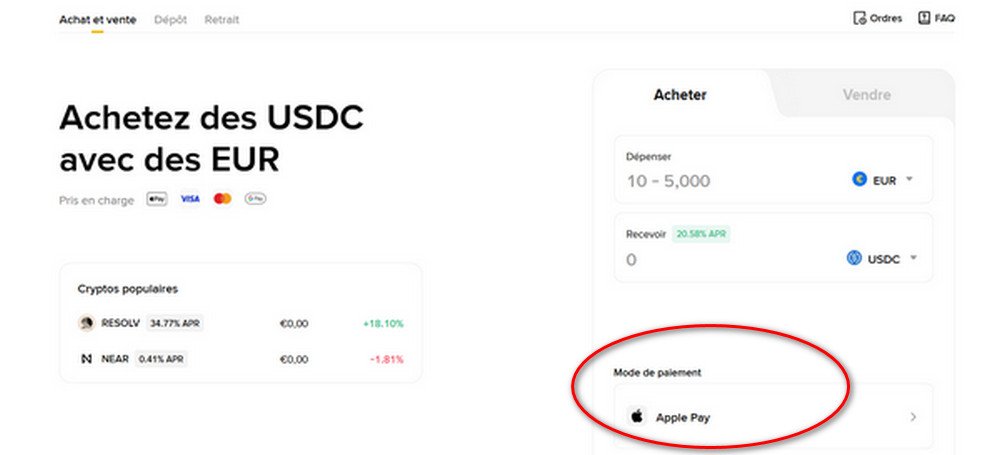1000x455 pixels.
Task: Click the Recevoir amount input field
Action: [720, 260]
